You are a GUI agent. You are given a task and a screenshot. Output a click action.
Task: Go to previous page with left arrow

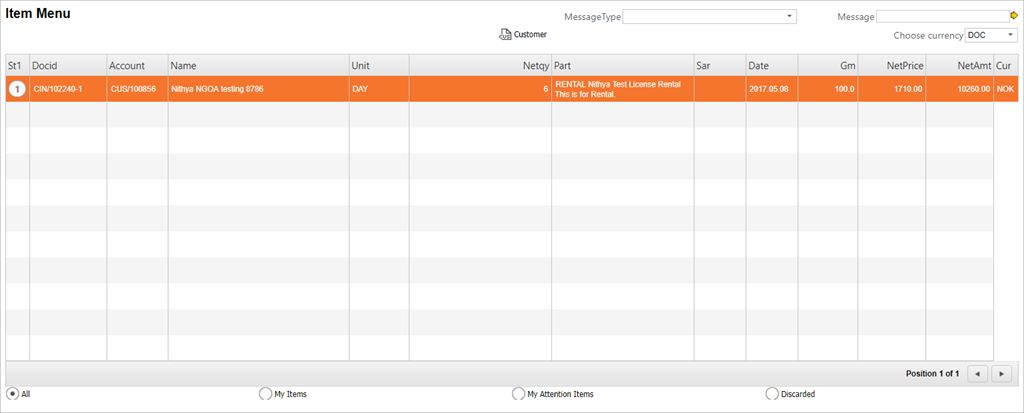[x=977, y=374]
